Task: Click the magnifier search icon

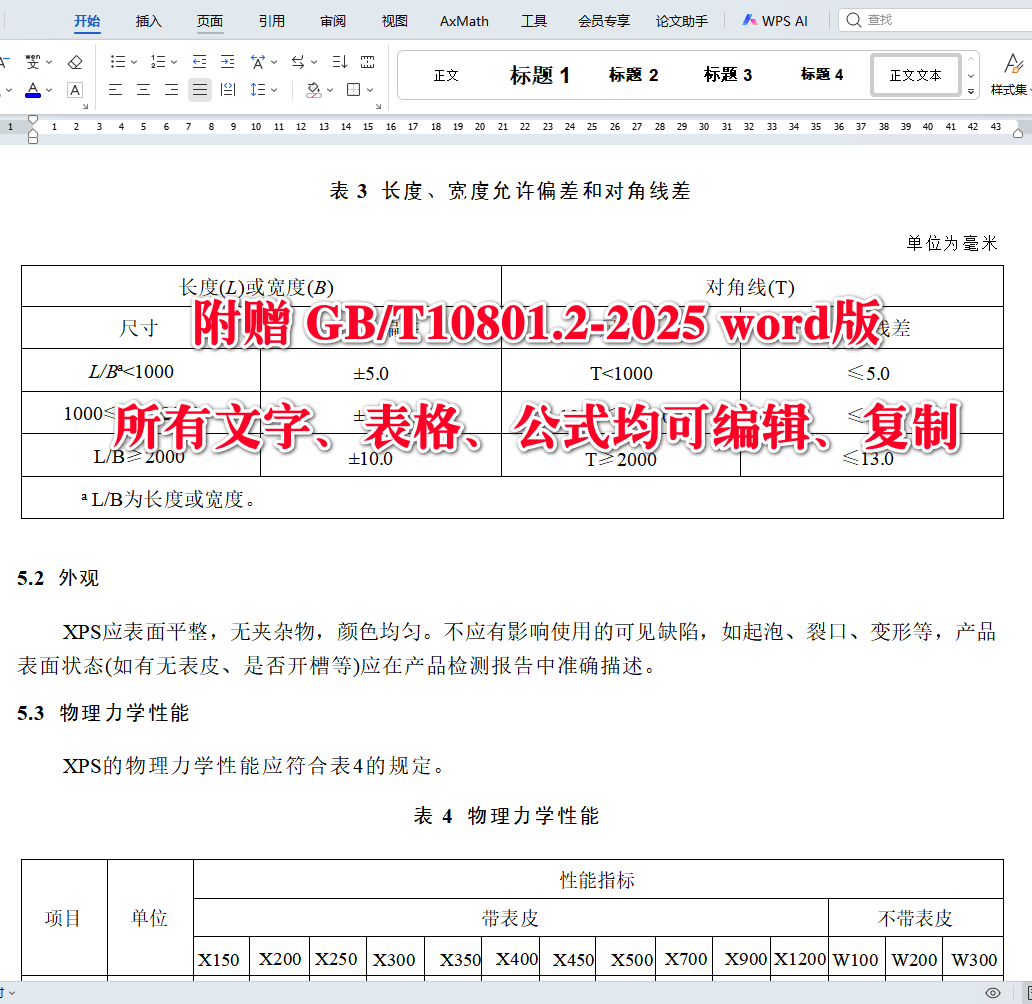Action: coord(854,20)
